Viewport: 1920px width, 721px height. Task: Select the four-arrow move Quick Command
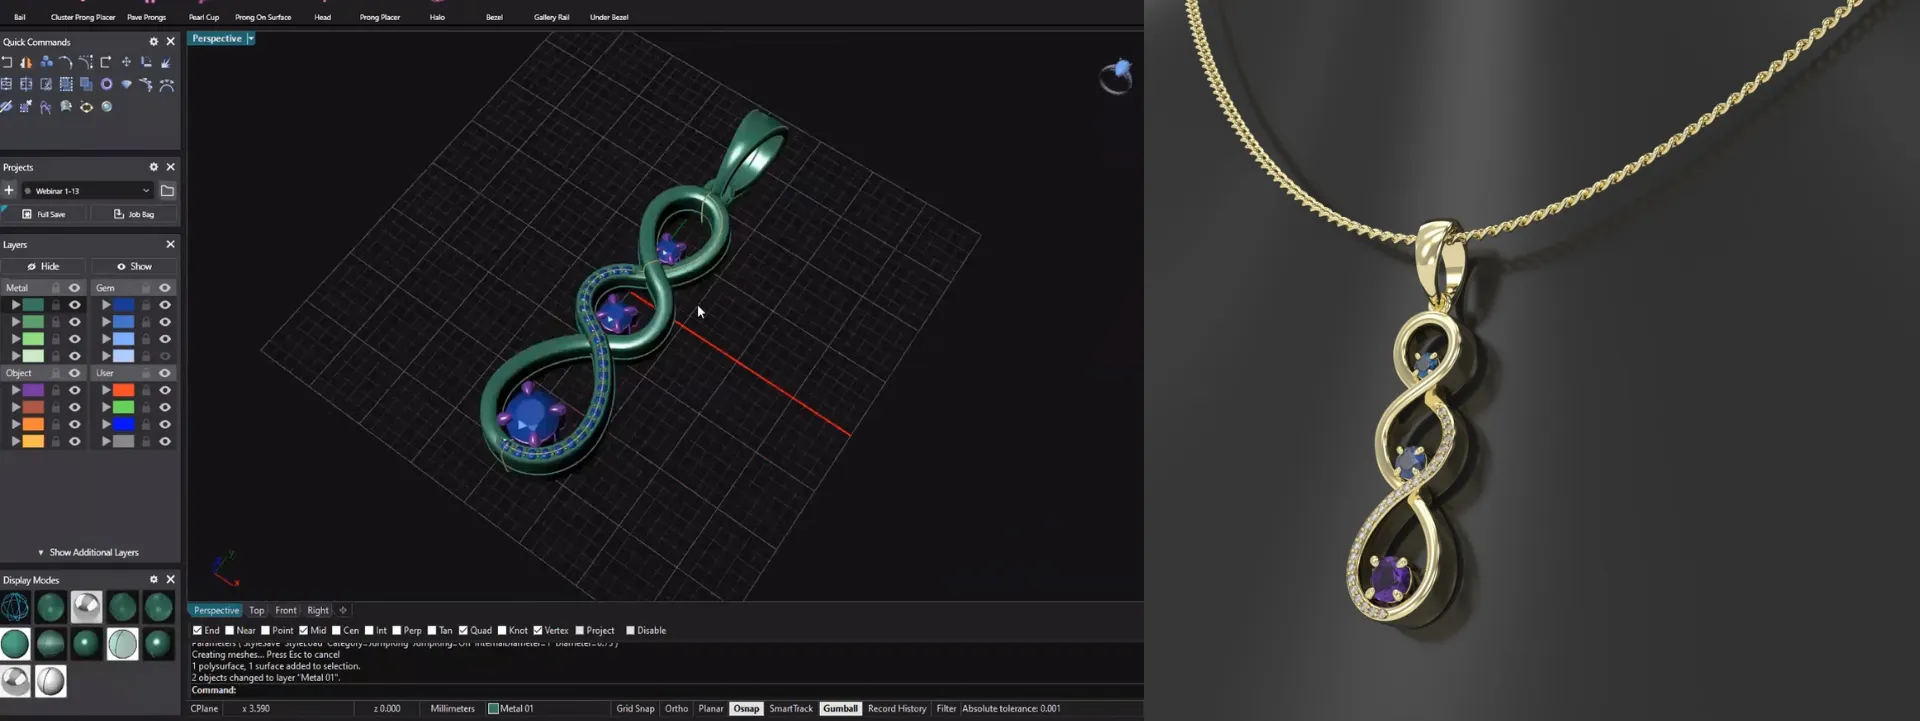(126, 62)
